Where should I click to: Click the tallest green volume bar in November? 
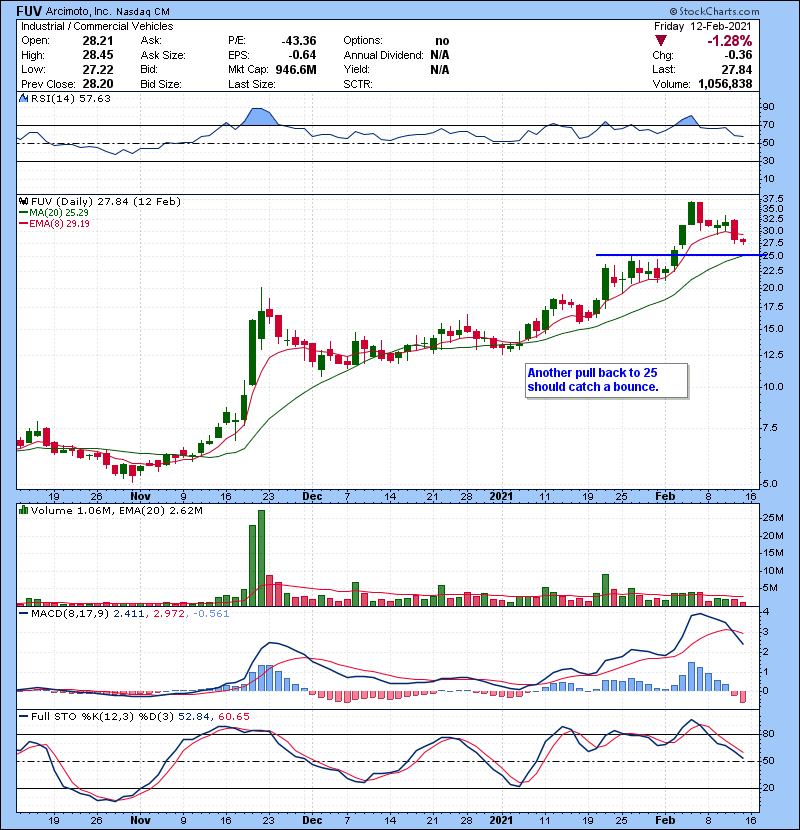click(262, 558)
